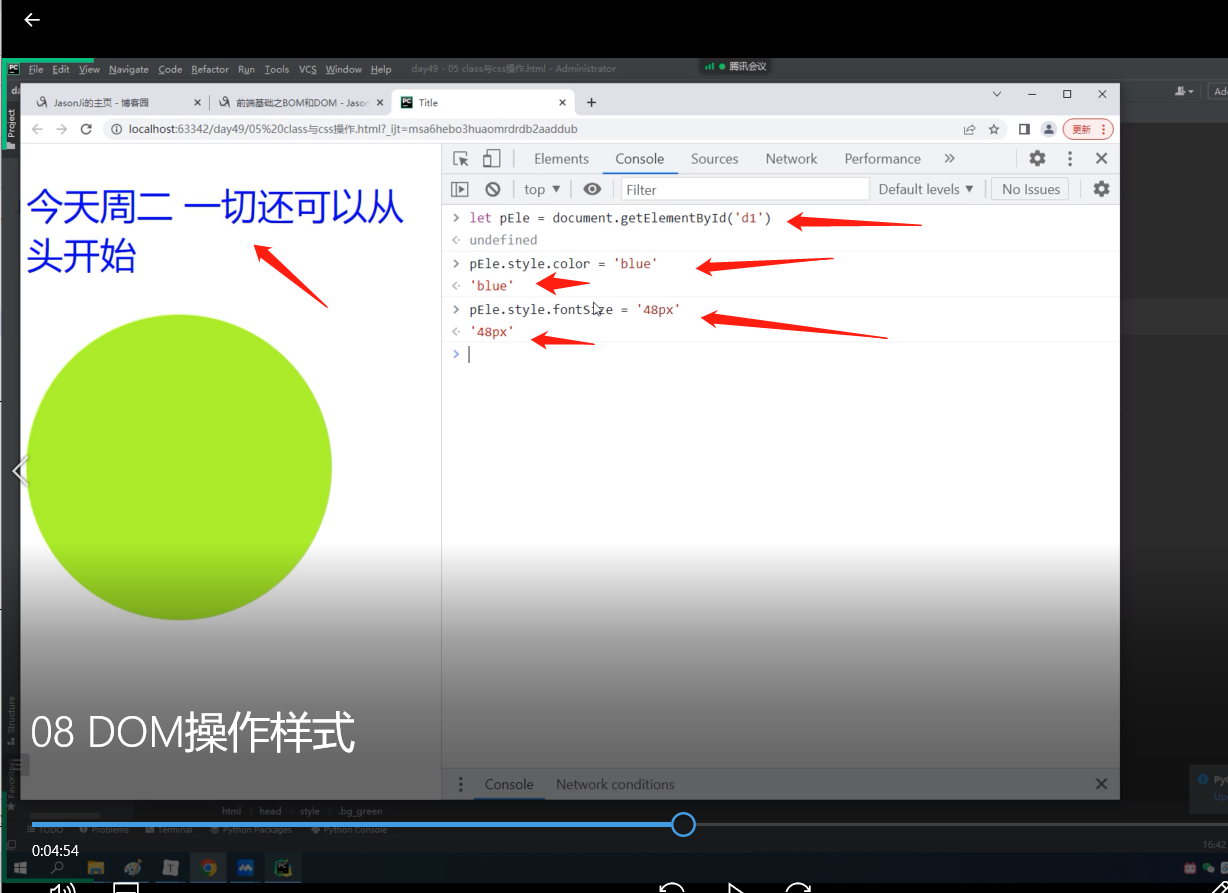
Task: Close the bottom DevTools drawer
Action: (x=1101, y=784)
